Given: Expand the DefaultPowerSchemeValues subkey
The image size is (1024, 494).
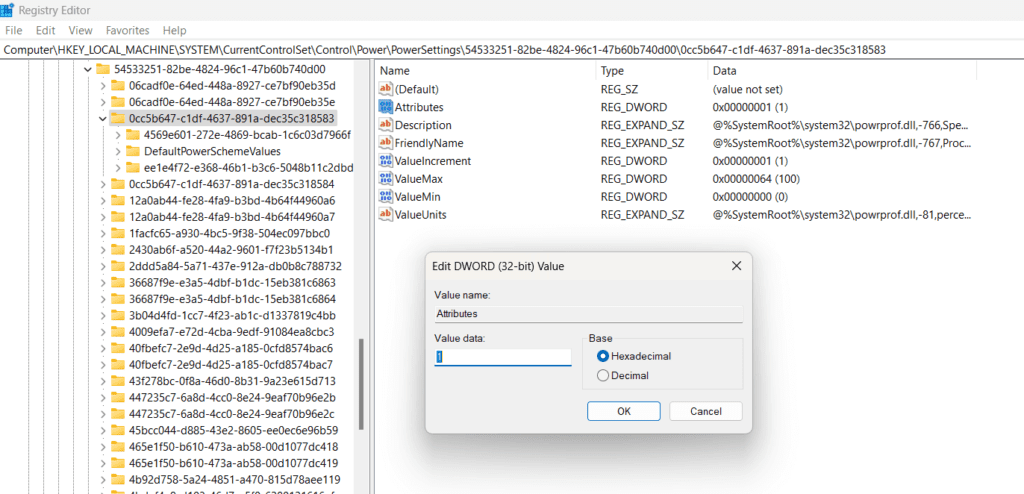Looking at the screenshot, I should pyautogui.click(x=118, y=151).
